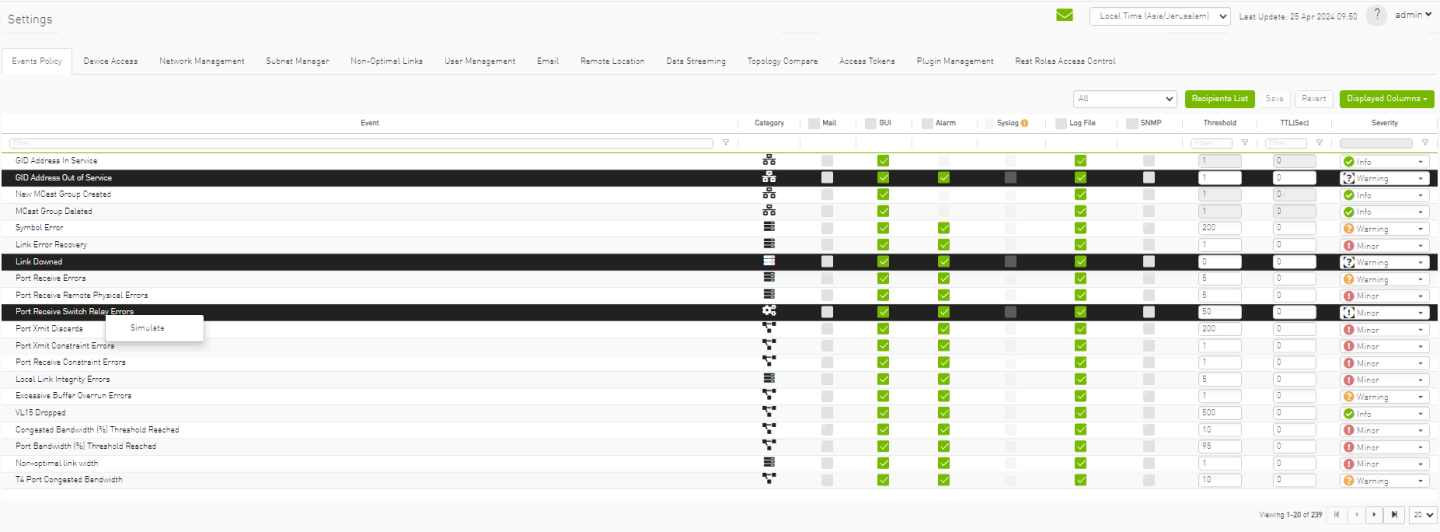
Task: Open help via the question mark icon
Action: click(1377, 15)
